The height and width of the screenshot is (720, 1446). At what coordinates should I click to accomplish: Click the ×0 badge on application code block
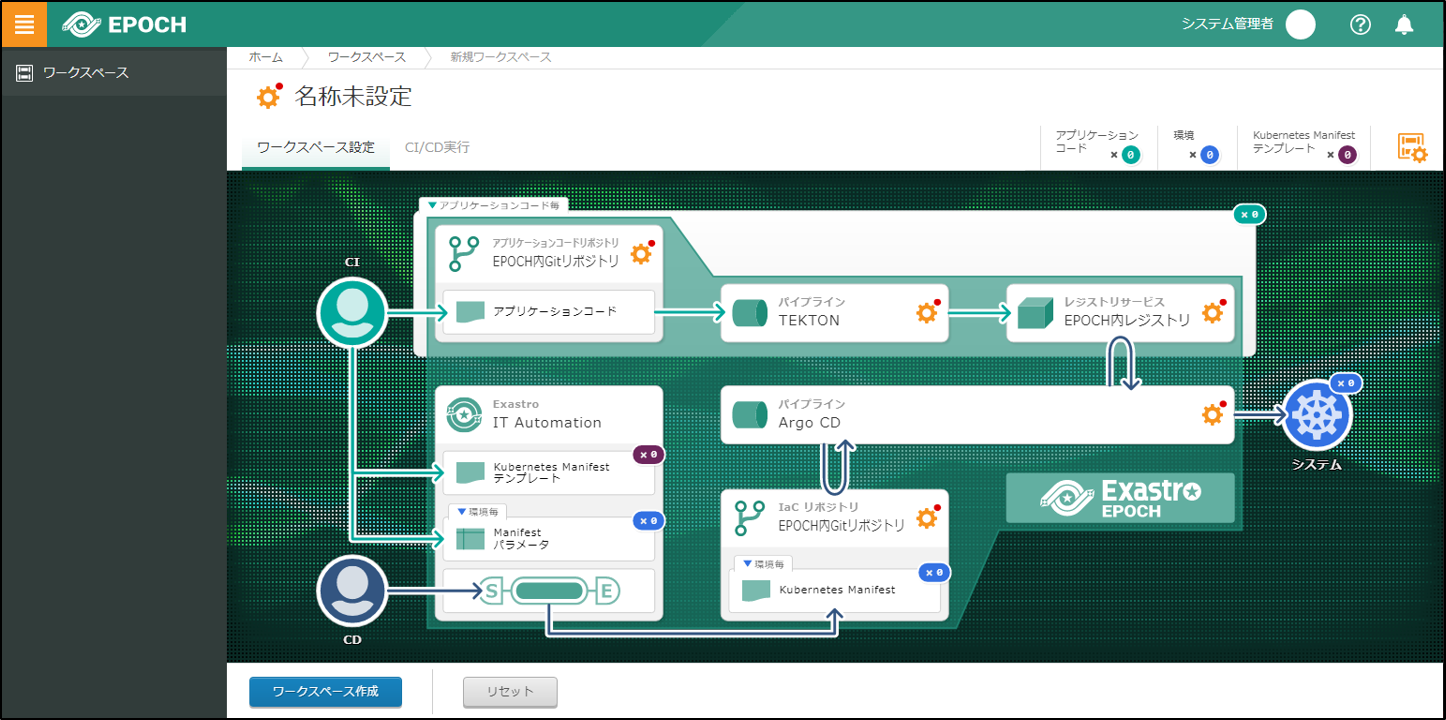coord(1248,214)
